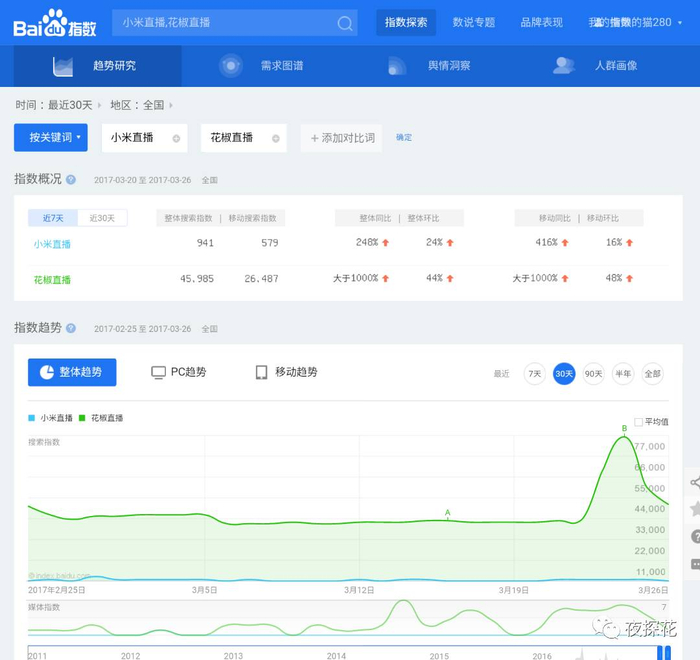
Task: Click the 趋势研究 chart icon
Action: (x=62, y=66)
